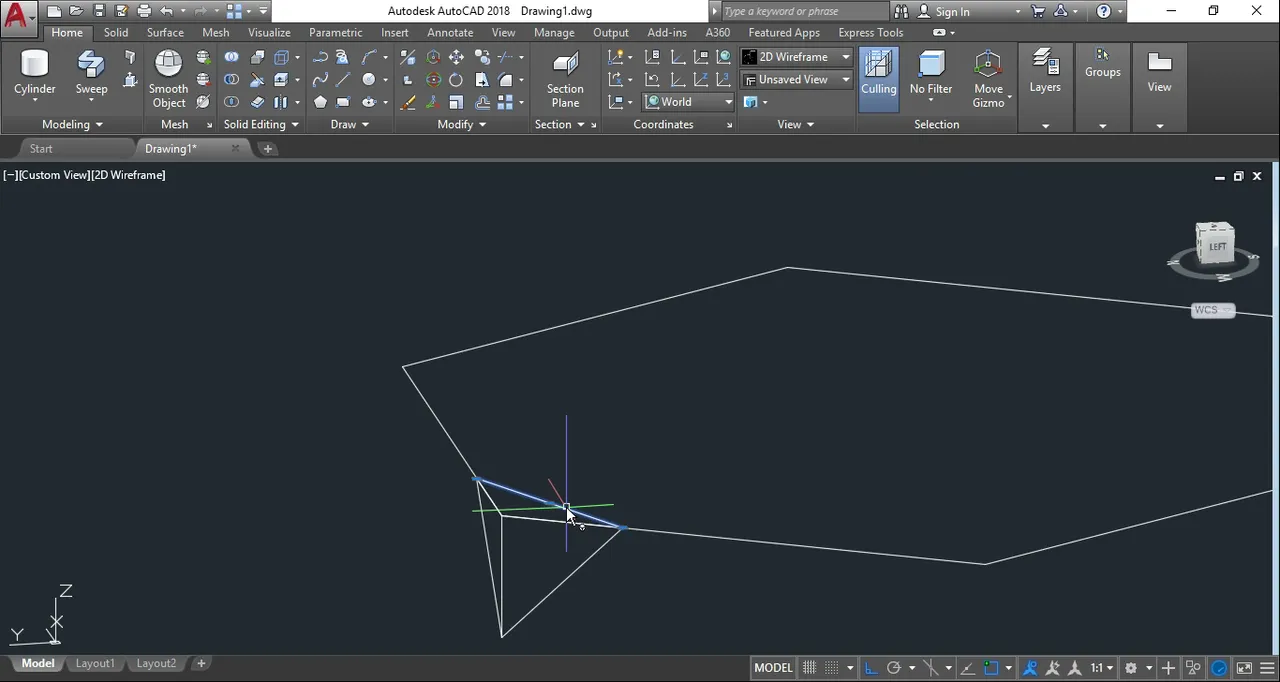Open the WCS dropdown below ViewCube
1280x682 pixels.
pyautogui.click(x=1213, y=310)
